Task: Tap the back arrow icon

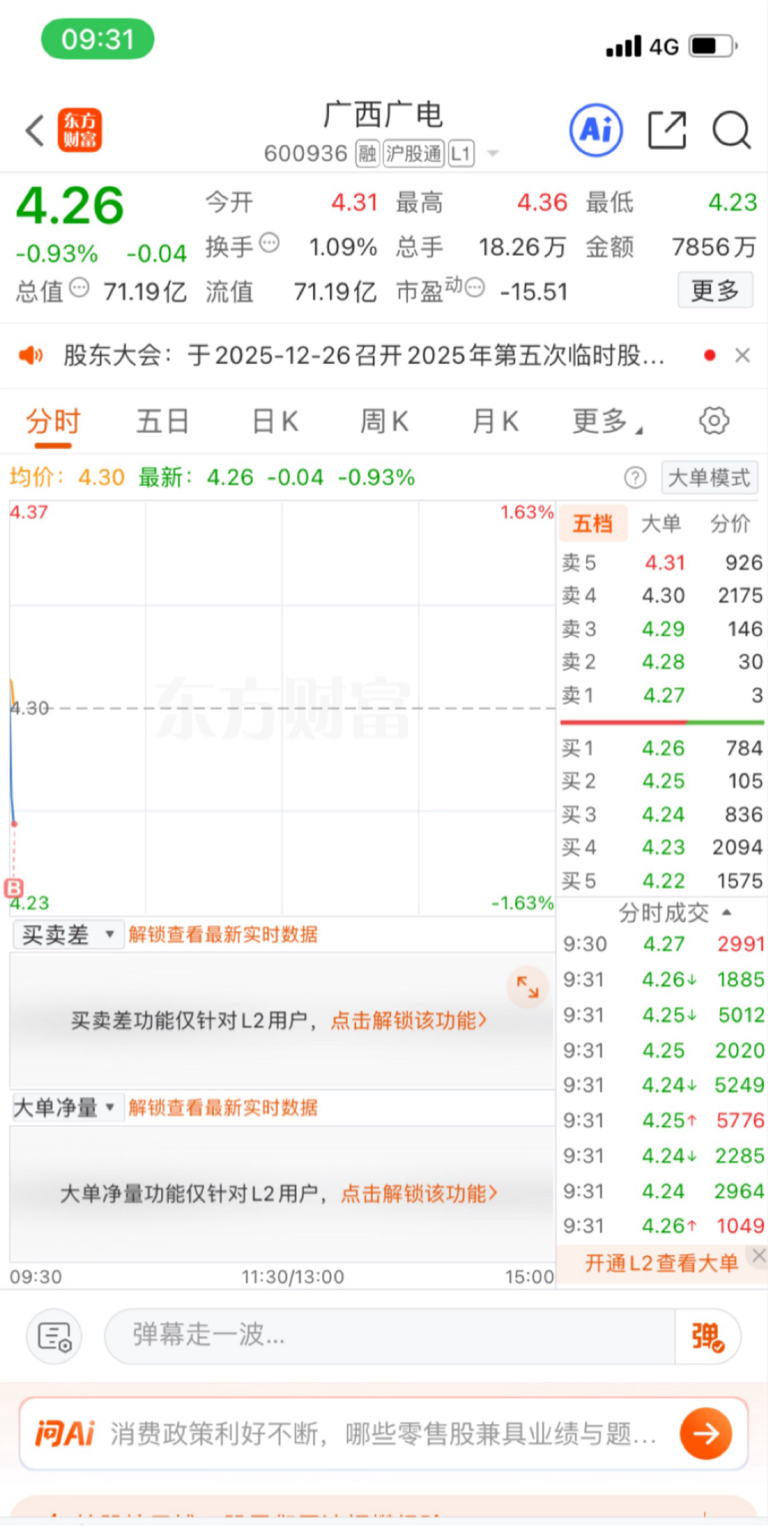Action: (35, 131)
